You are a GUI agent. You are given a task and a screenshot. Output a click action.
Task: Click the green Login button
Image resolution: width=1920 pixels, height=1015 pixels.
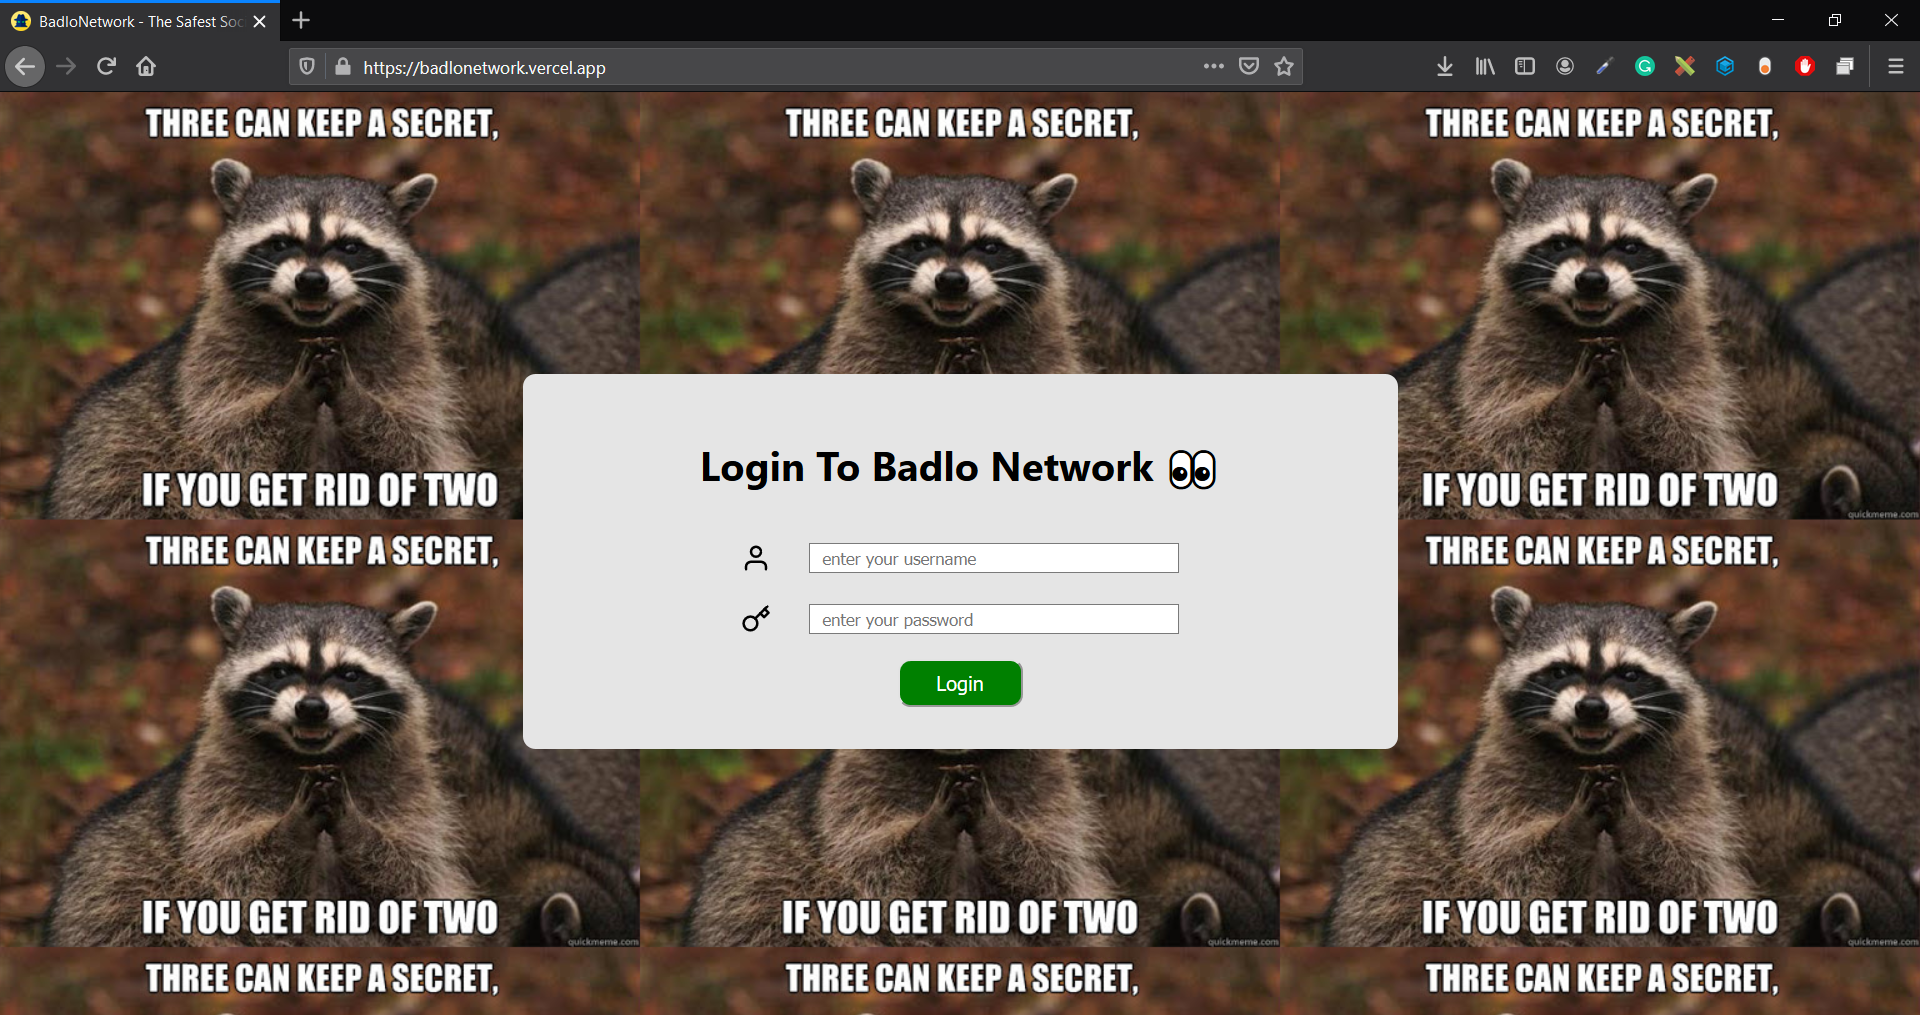coord(960,684)
